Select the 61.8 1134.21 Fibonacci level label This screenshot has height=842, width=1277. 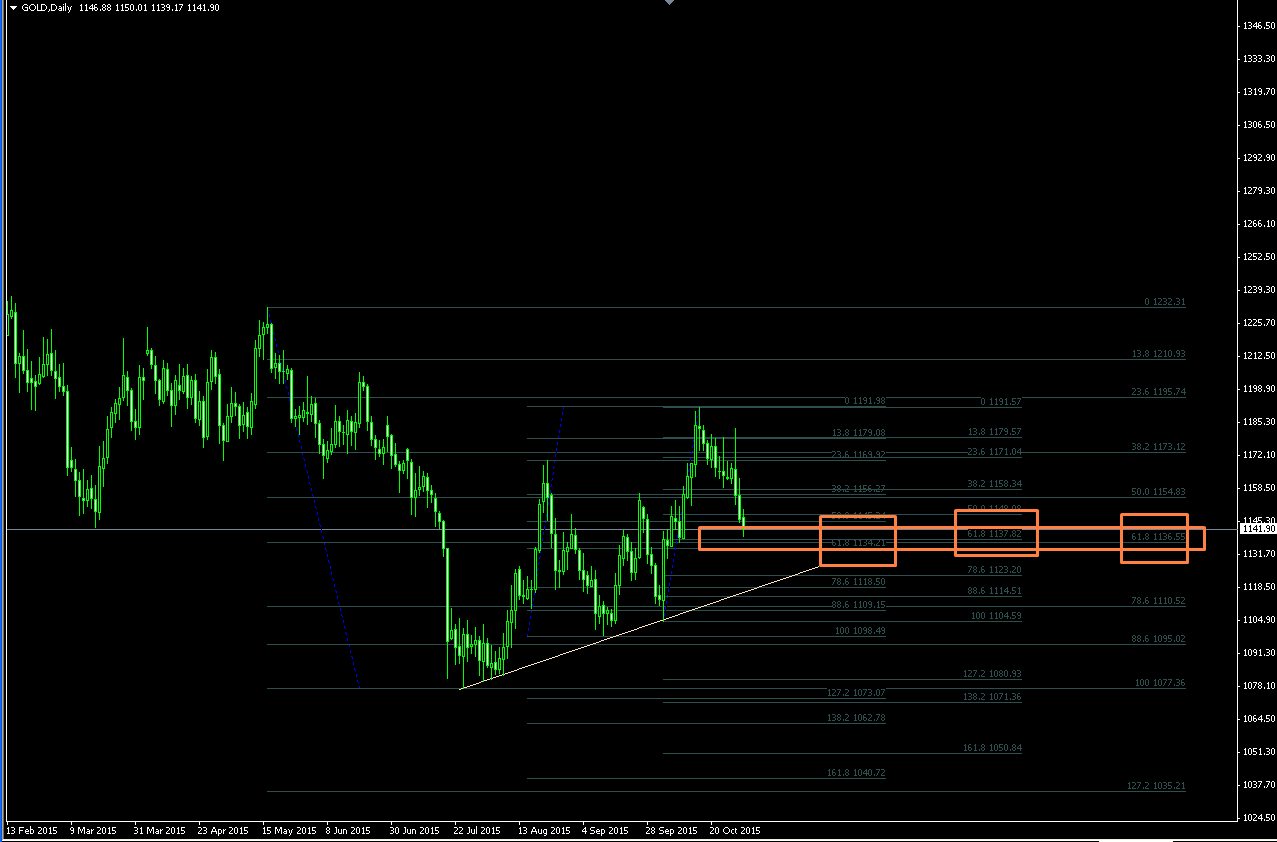[857, 542]
